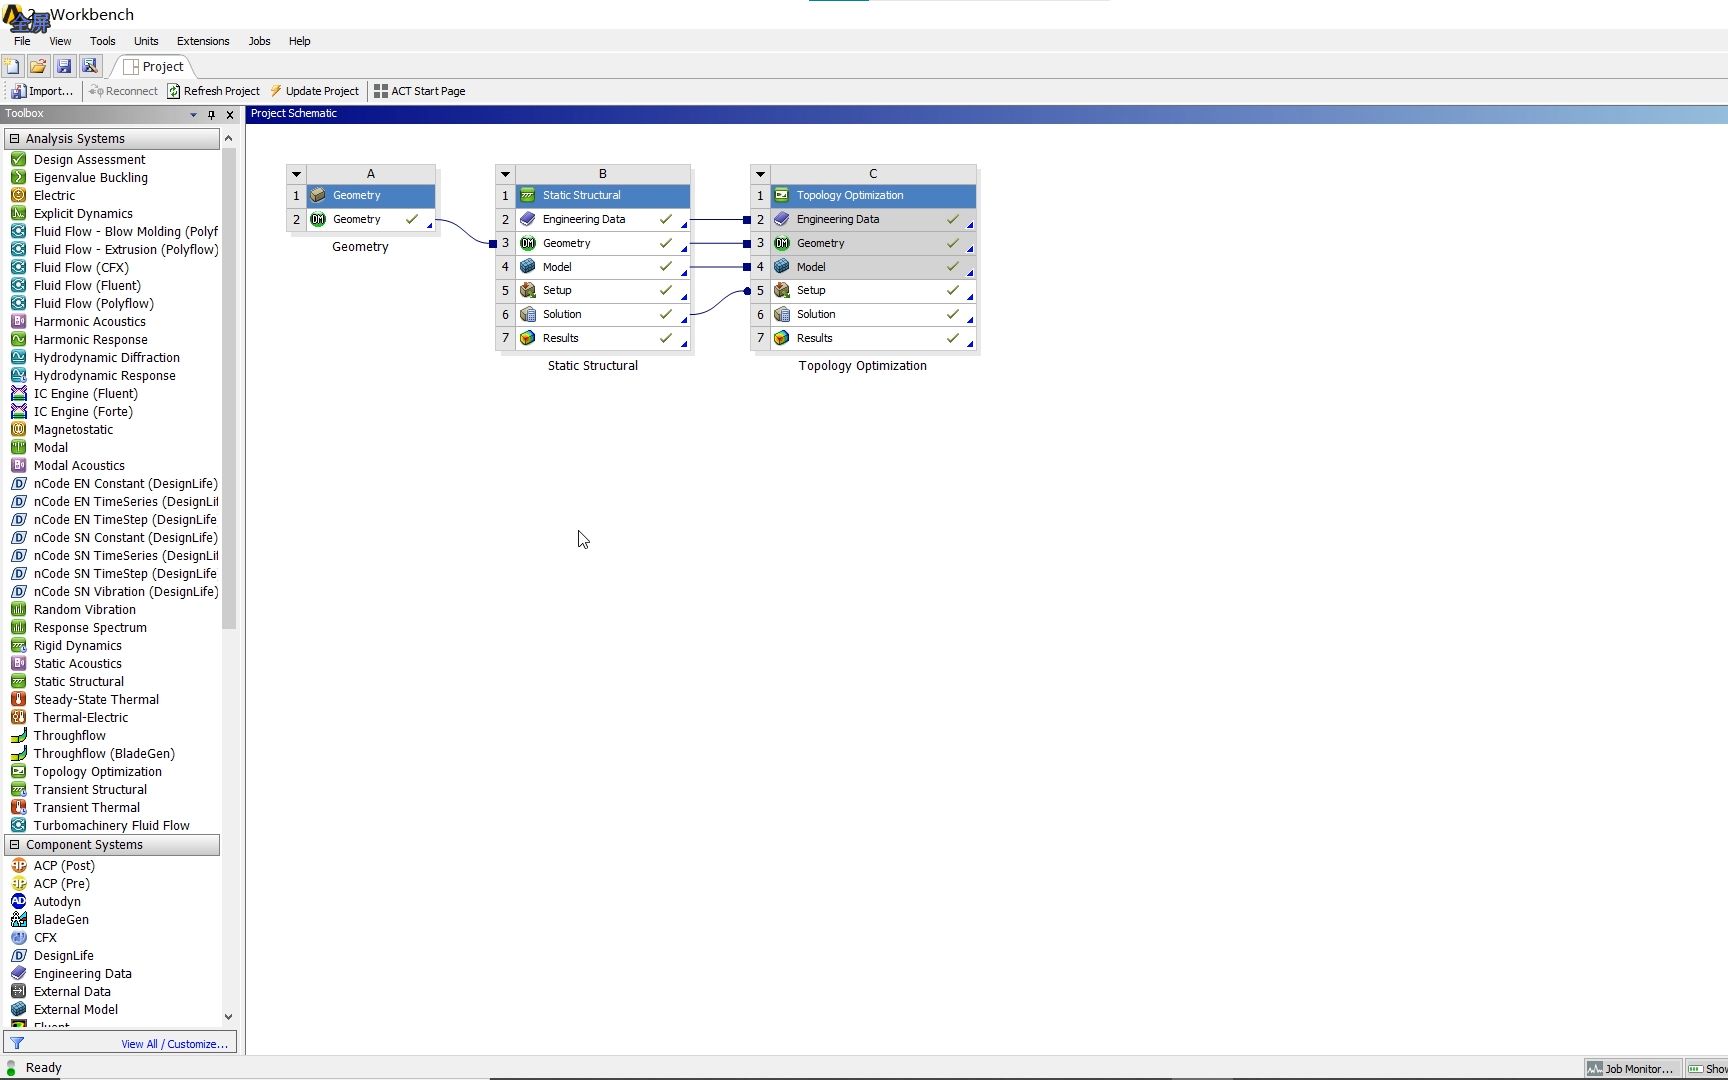Collapse the Component Systems section

tap(15, 845)
